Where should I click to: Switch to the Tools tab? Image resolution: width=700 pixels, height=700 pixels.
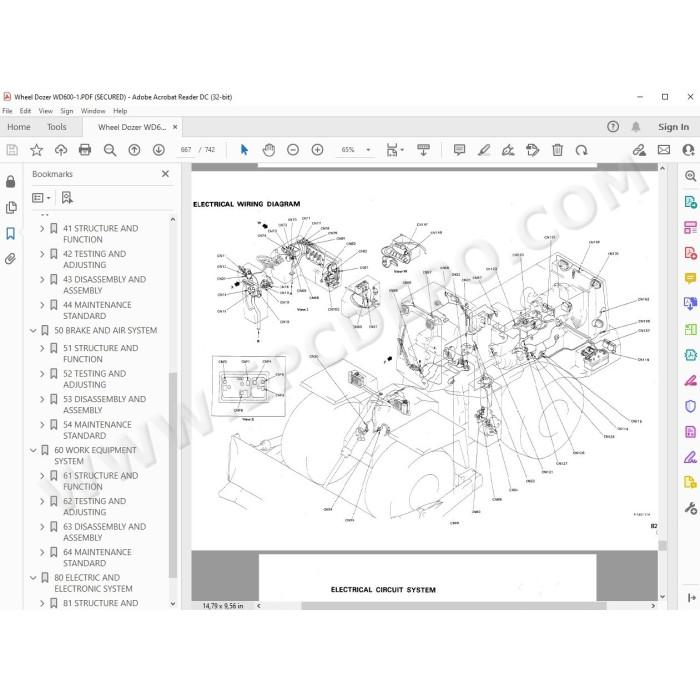click(x=57, y=127)
